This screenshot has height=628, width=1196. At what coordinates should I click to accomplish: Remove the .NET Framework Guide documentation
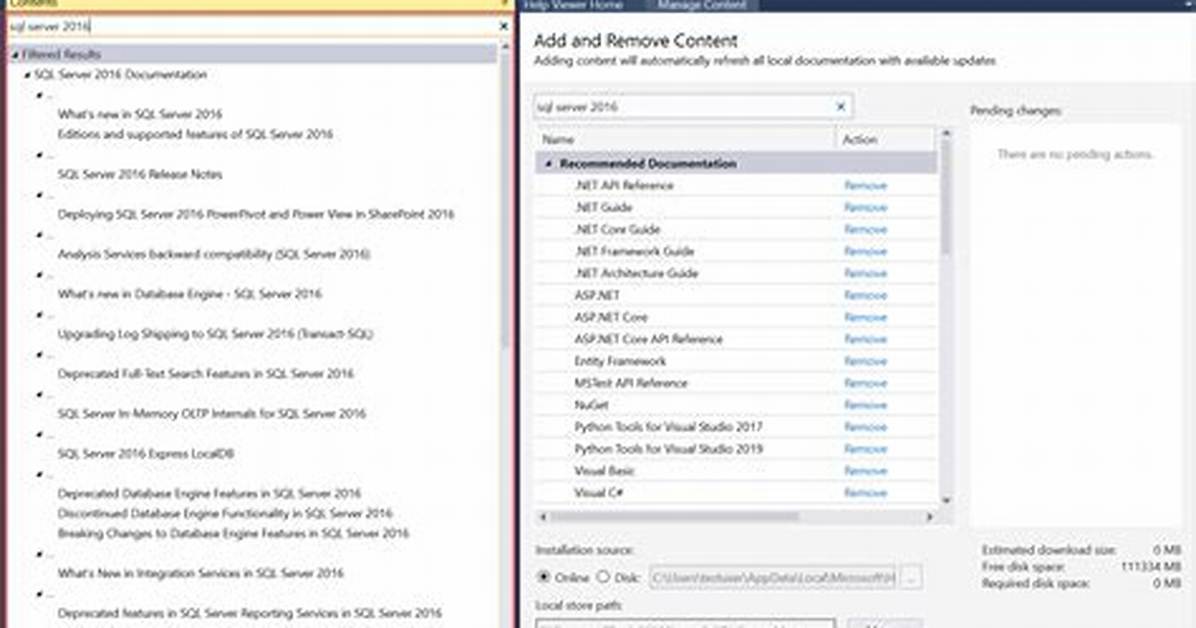pos(865,252)
